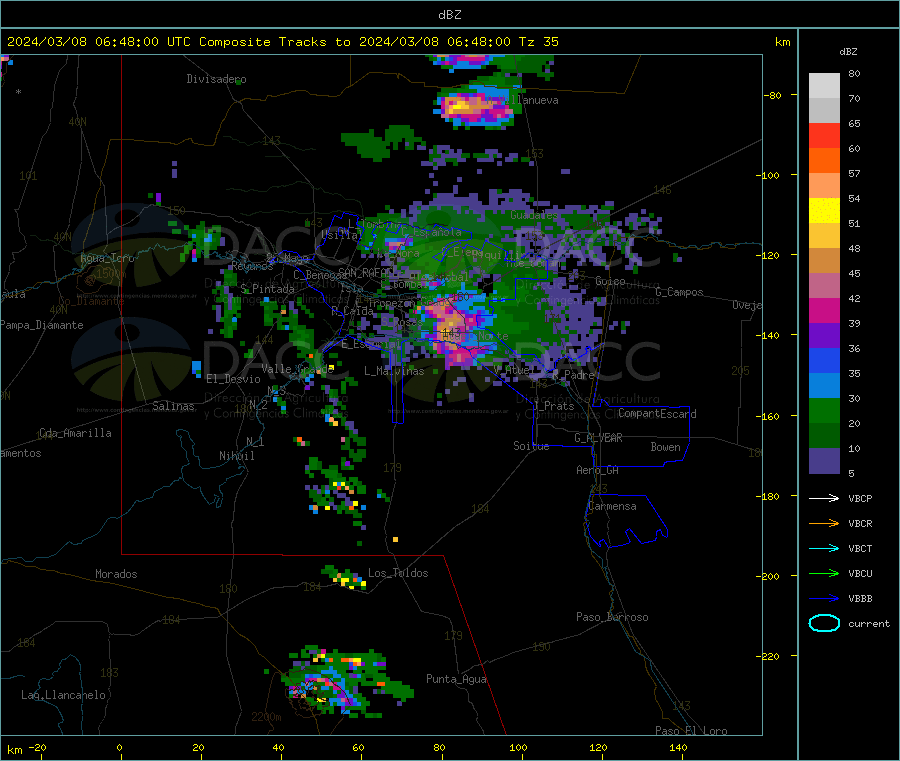Select the bright green 20-30 dBZ swatch
The height and width of the screenshot is (761, 900).
point(824,410)
